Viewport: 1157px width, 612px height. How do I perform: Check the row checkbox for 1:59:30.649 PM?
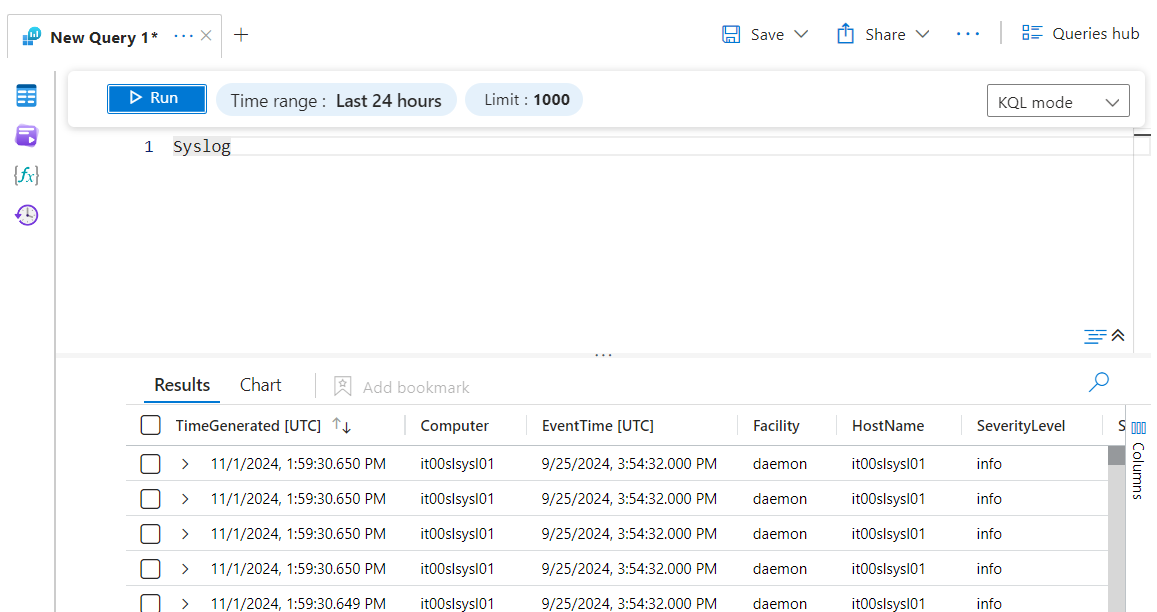tap(151, 602)
